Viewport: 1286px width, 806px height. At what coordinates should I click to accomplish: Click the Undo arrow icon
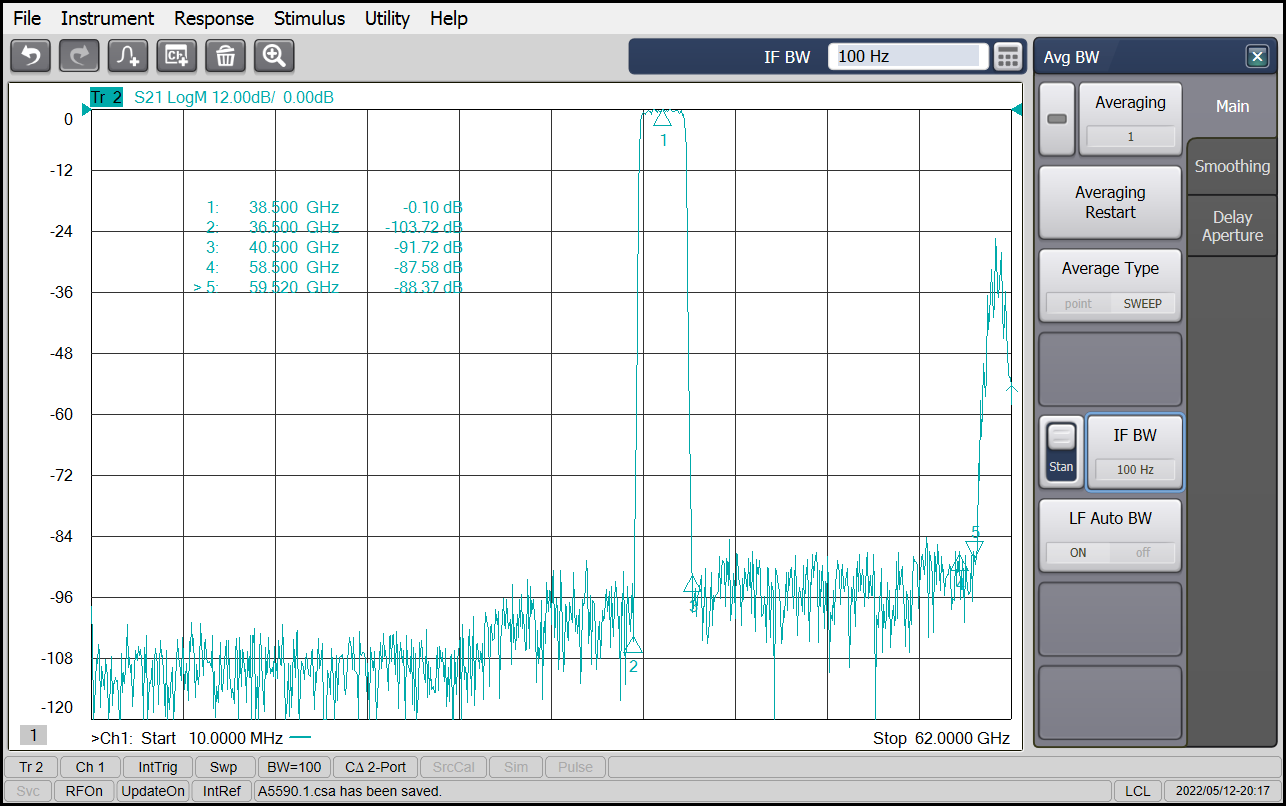(x=30, y=56)
